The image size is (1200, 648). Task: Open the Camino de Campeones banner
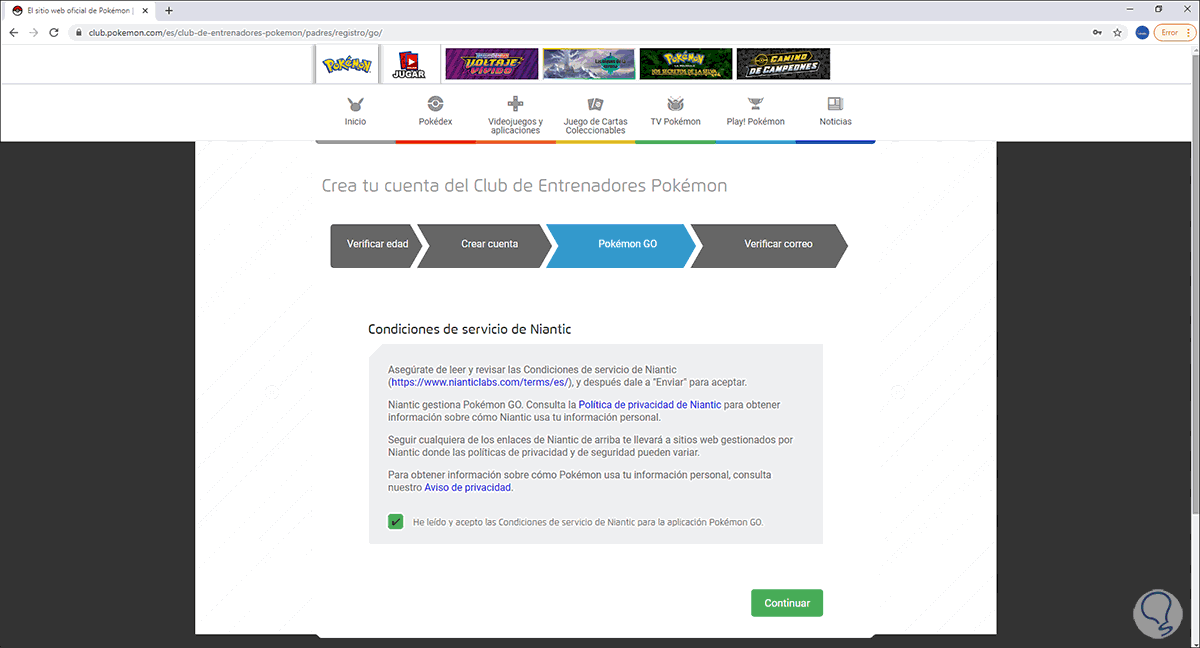(x=783, y=64)
